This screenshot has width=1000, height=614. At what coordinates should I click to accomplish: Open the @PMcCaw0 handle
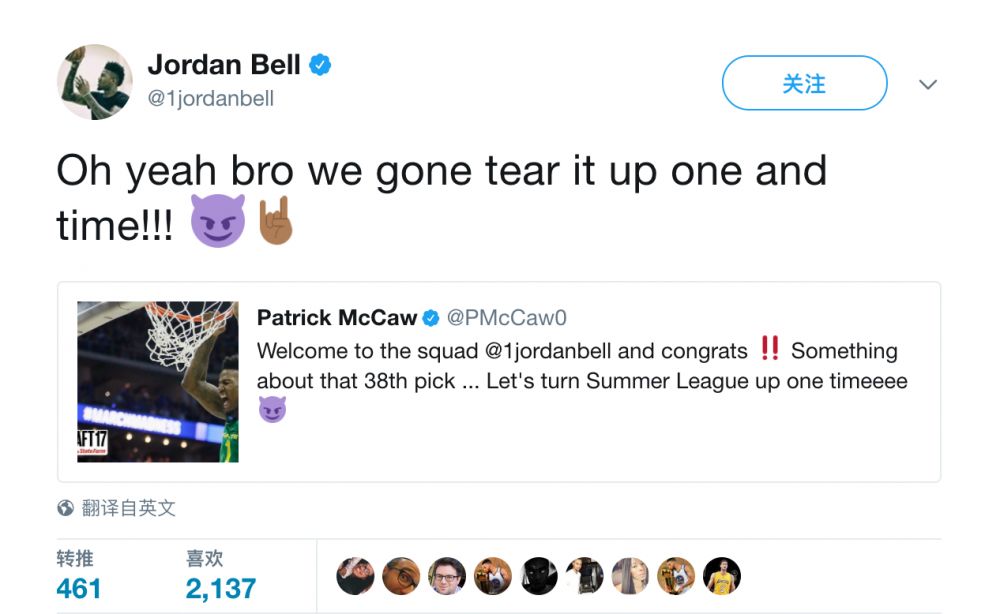pyautogui.click(x=506, y=318)
